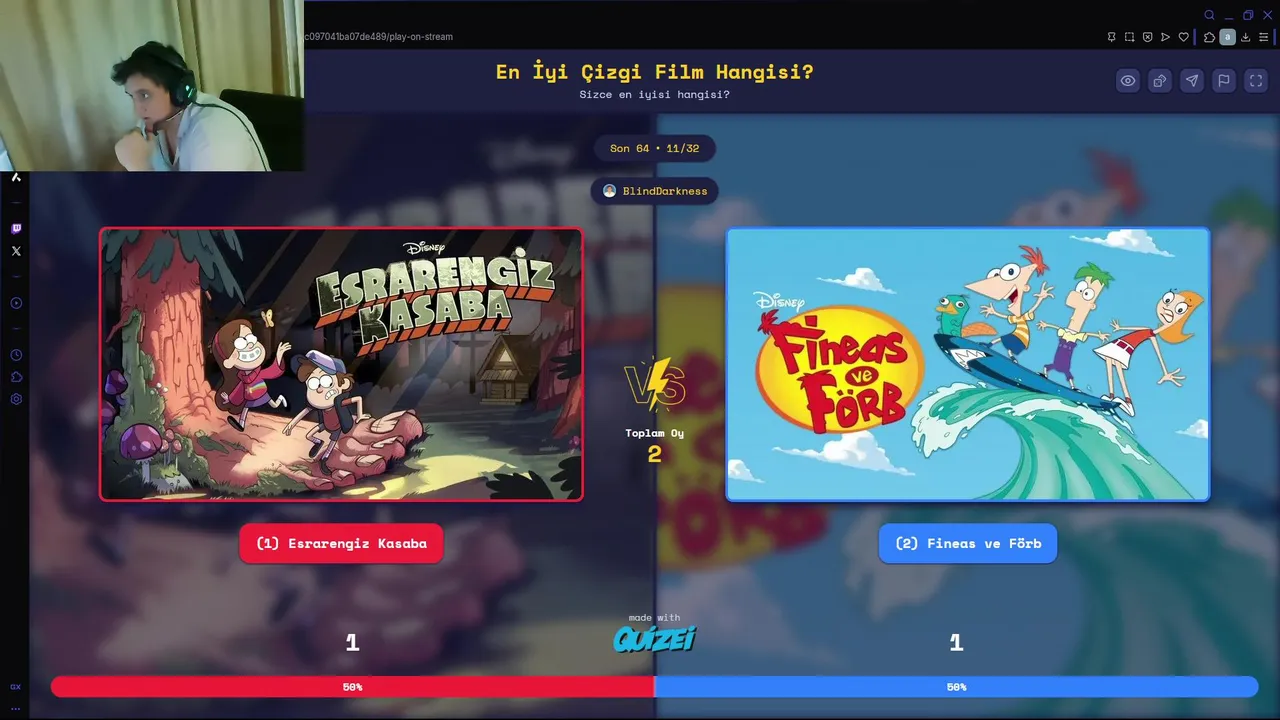Click the VS lightning emblem

point(655,385)
